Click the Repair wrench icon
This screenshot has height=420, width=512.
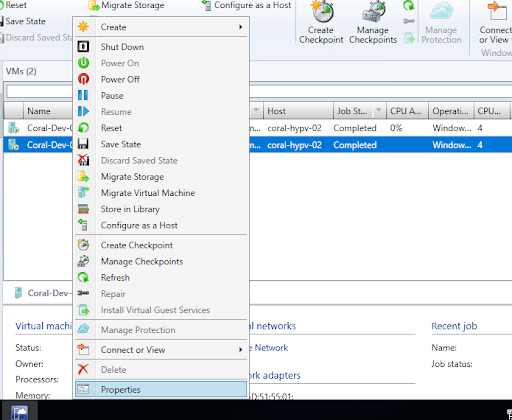tap(83, 293)
